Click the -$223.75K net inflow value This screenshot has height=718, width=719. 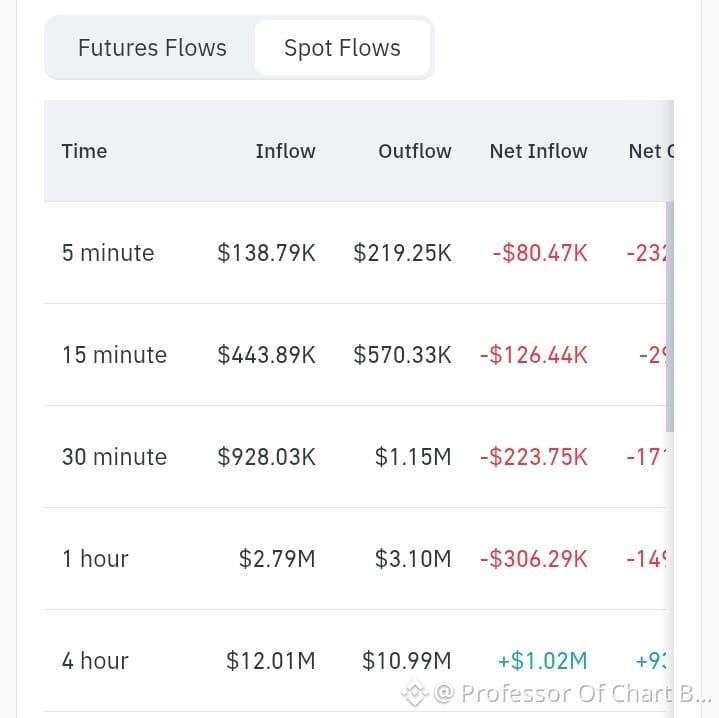(534, 457)
